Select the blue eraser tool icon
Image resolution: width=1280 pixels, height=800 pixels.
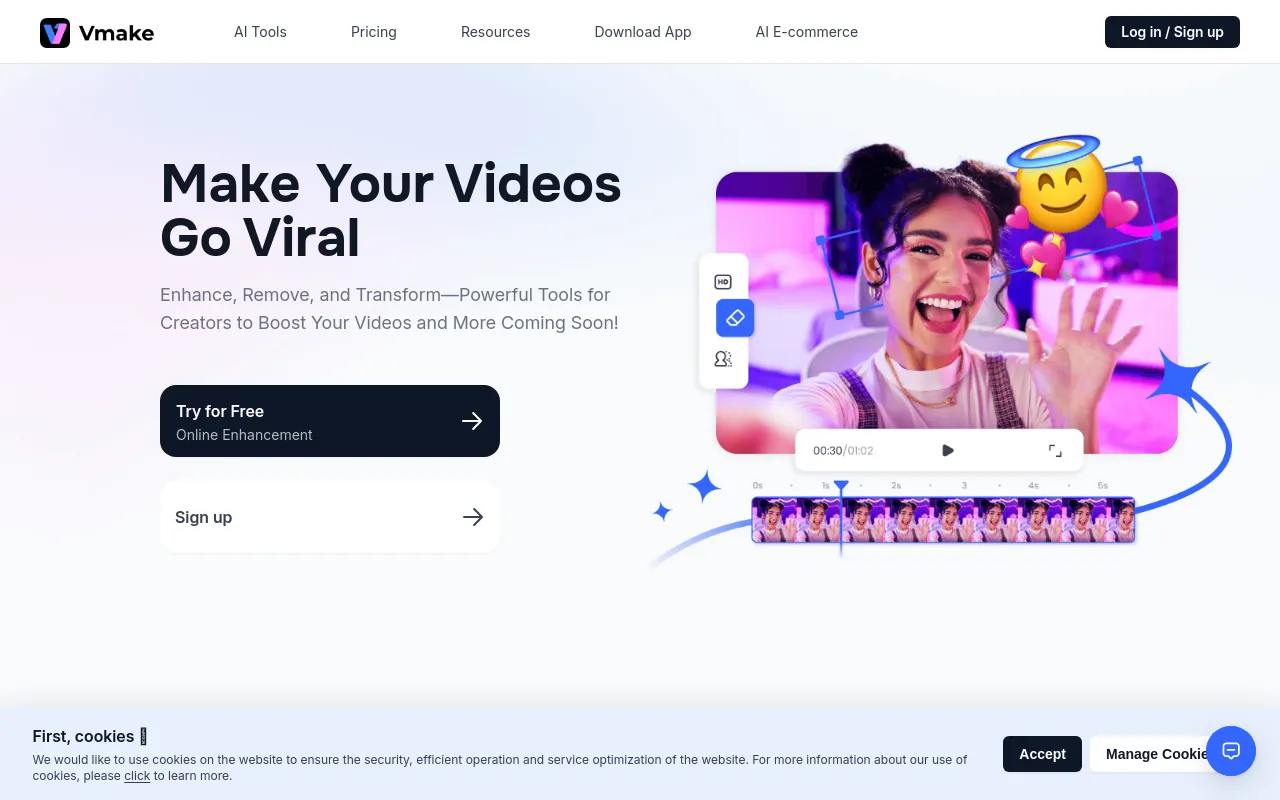pos(735,318)
